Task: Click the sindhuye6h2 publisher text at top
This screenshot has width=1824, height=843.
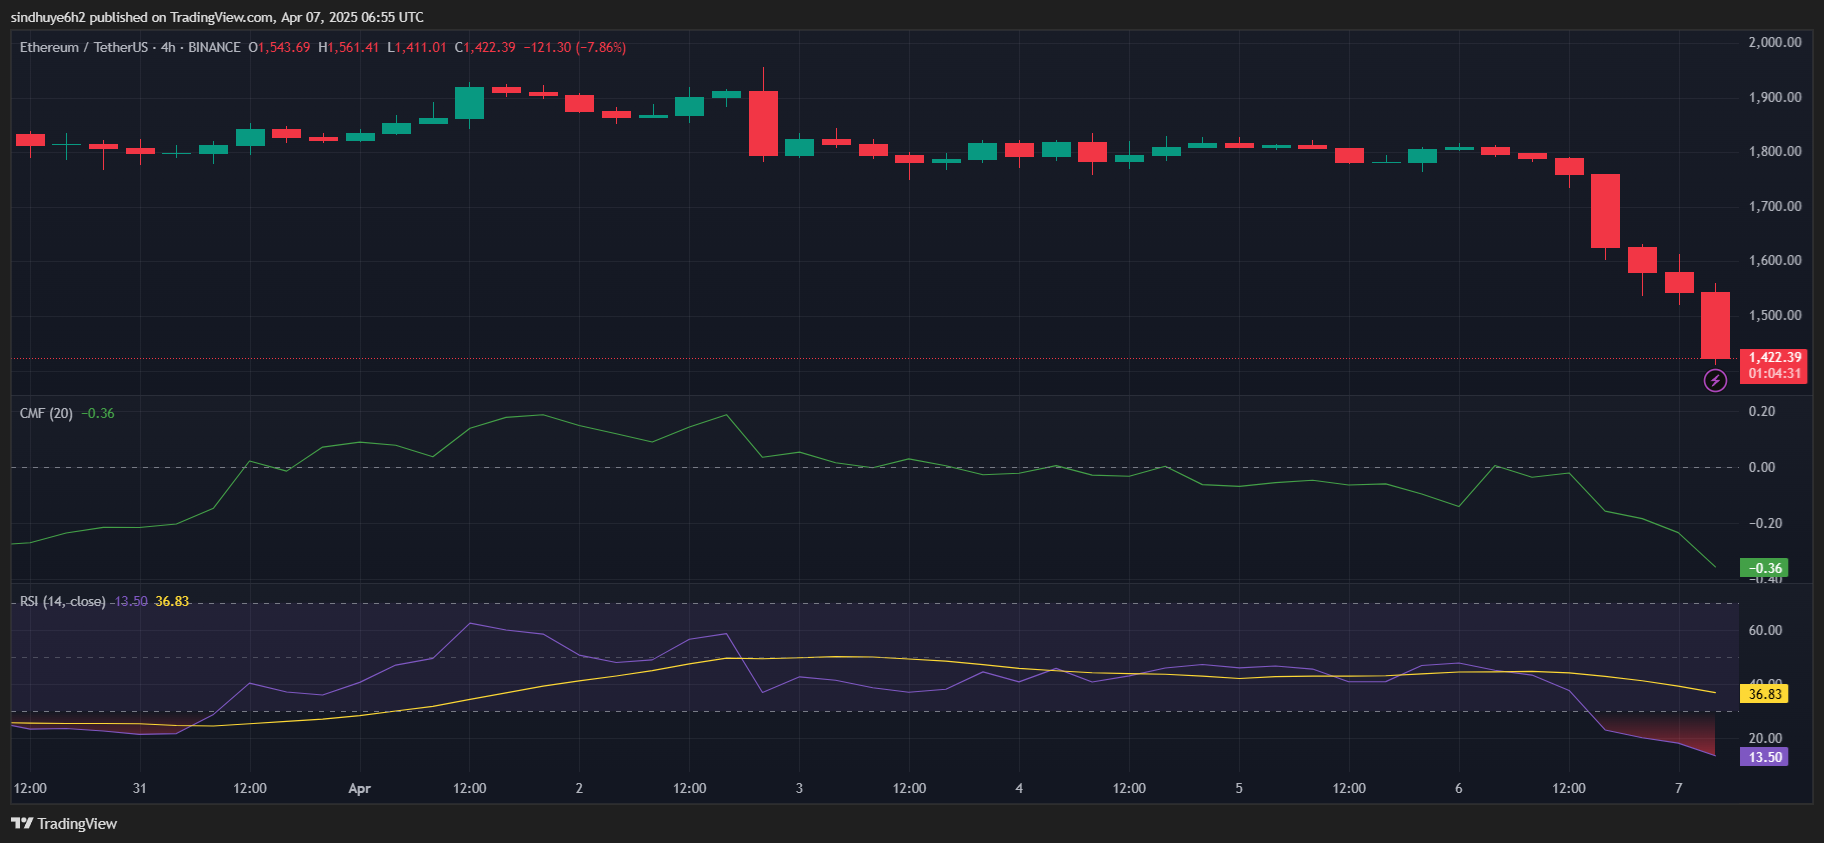Action: pos(46,17)
